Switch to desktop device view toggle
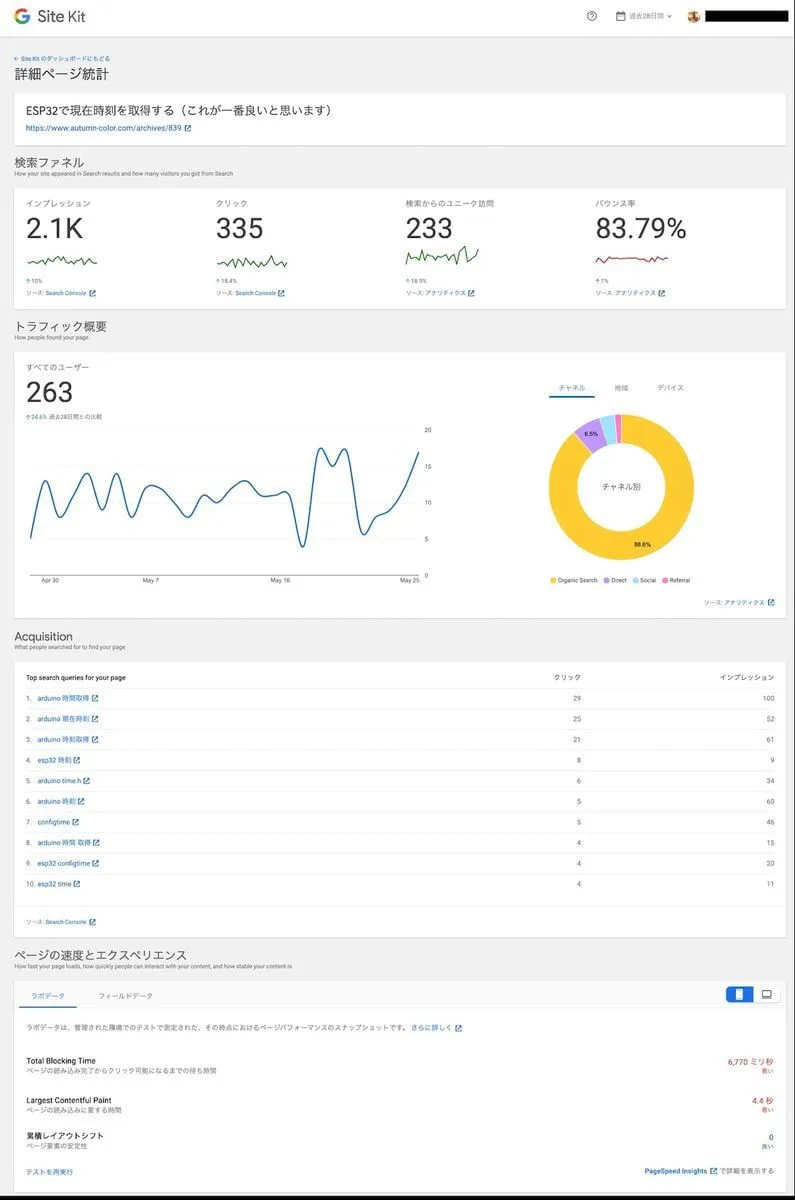795x1200 pixels. click(x=766, y=994)
